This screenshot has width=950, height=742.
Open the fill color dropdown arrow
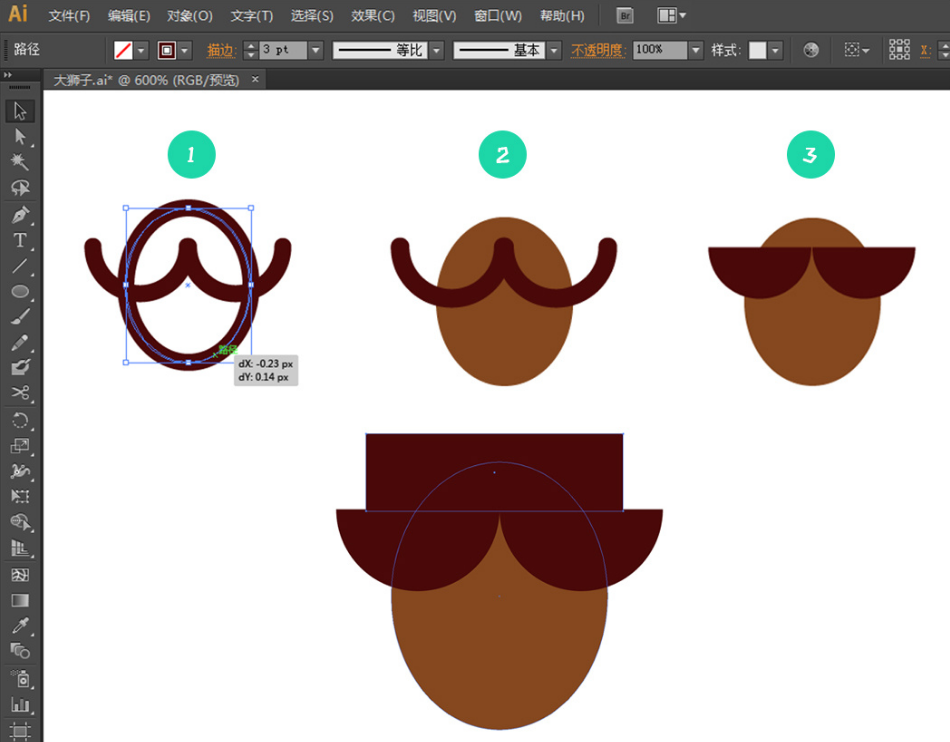[141, 50]
